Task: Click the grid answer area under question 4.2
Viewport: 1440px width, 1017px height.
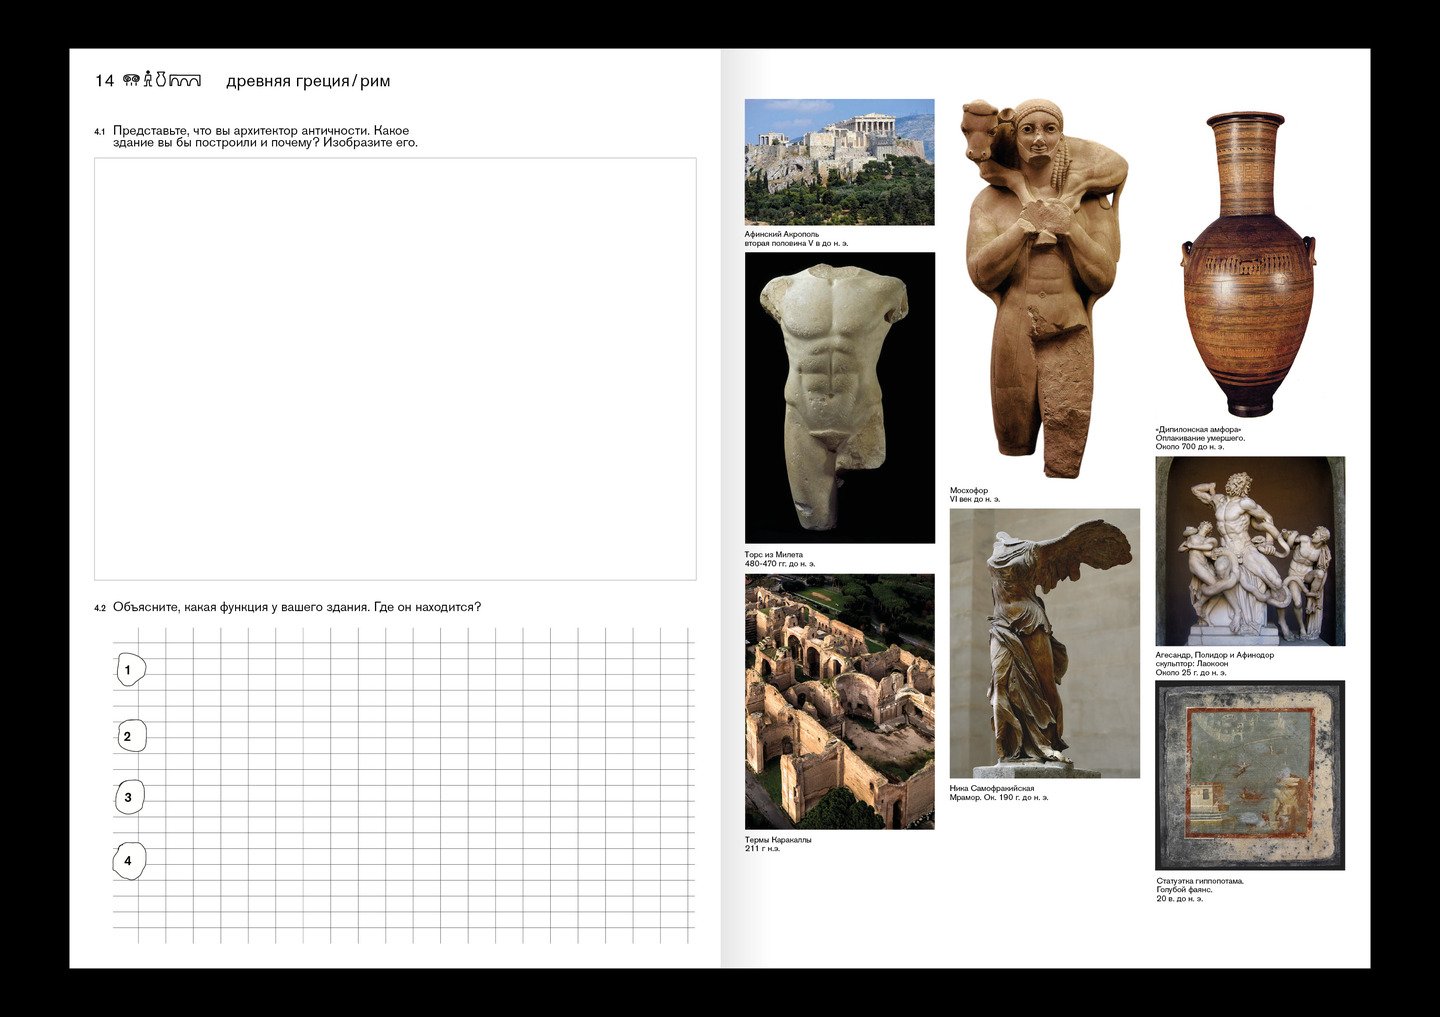Action: click(x=420, y=785)
